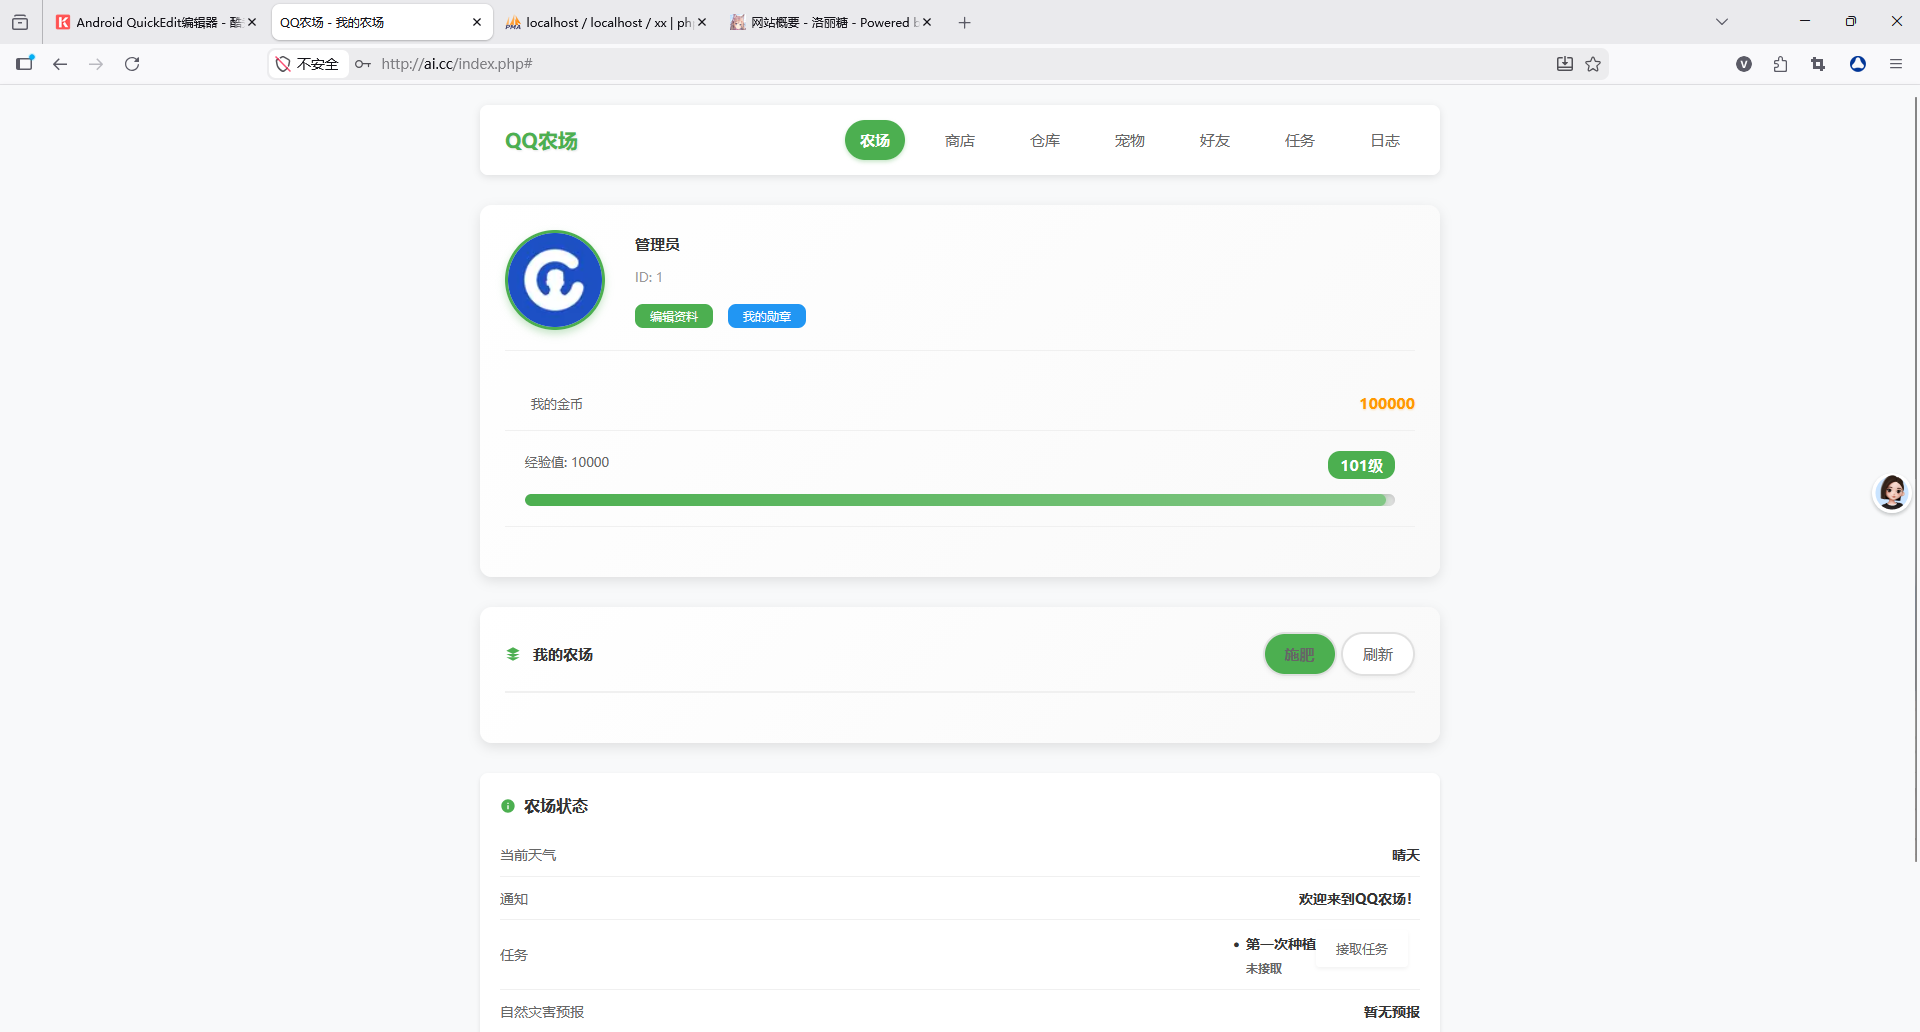Accept task with 接取任务 button

coord(1361,949)
